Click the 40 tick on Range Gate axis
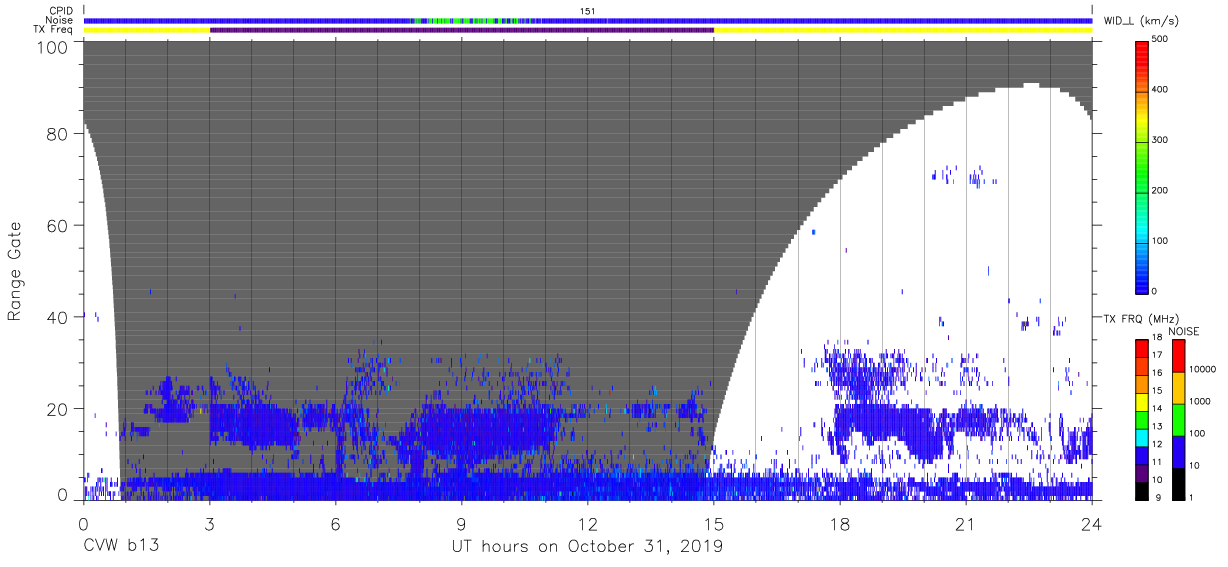This screenshot has height=567, width=1228. click(x=57, y=317)
